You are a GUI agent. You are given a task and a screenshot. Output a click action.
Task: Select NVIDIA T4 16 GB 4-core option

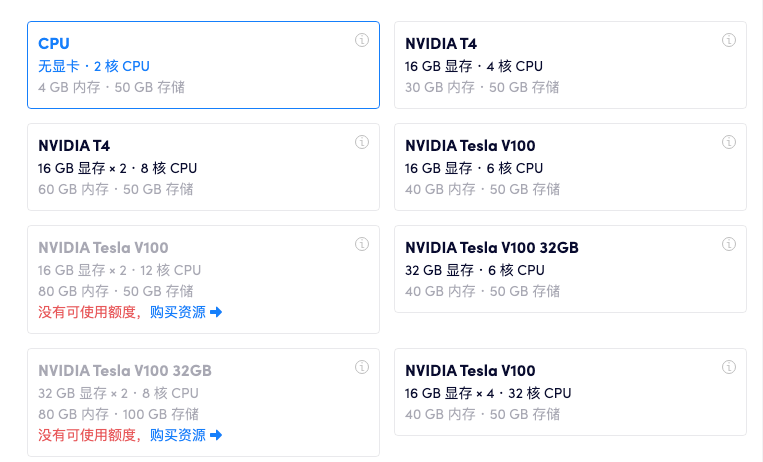coord(570,65)
